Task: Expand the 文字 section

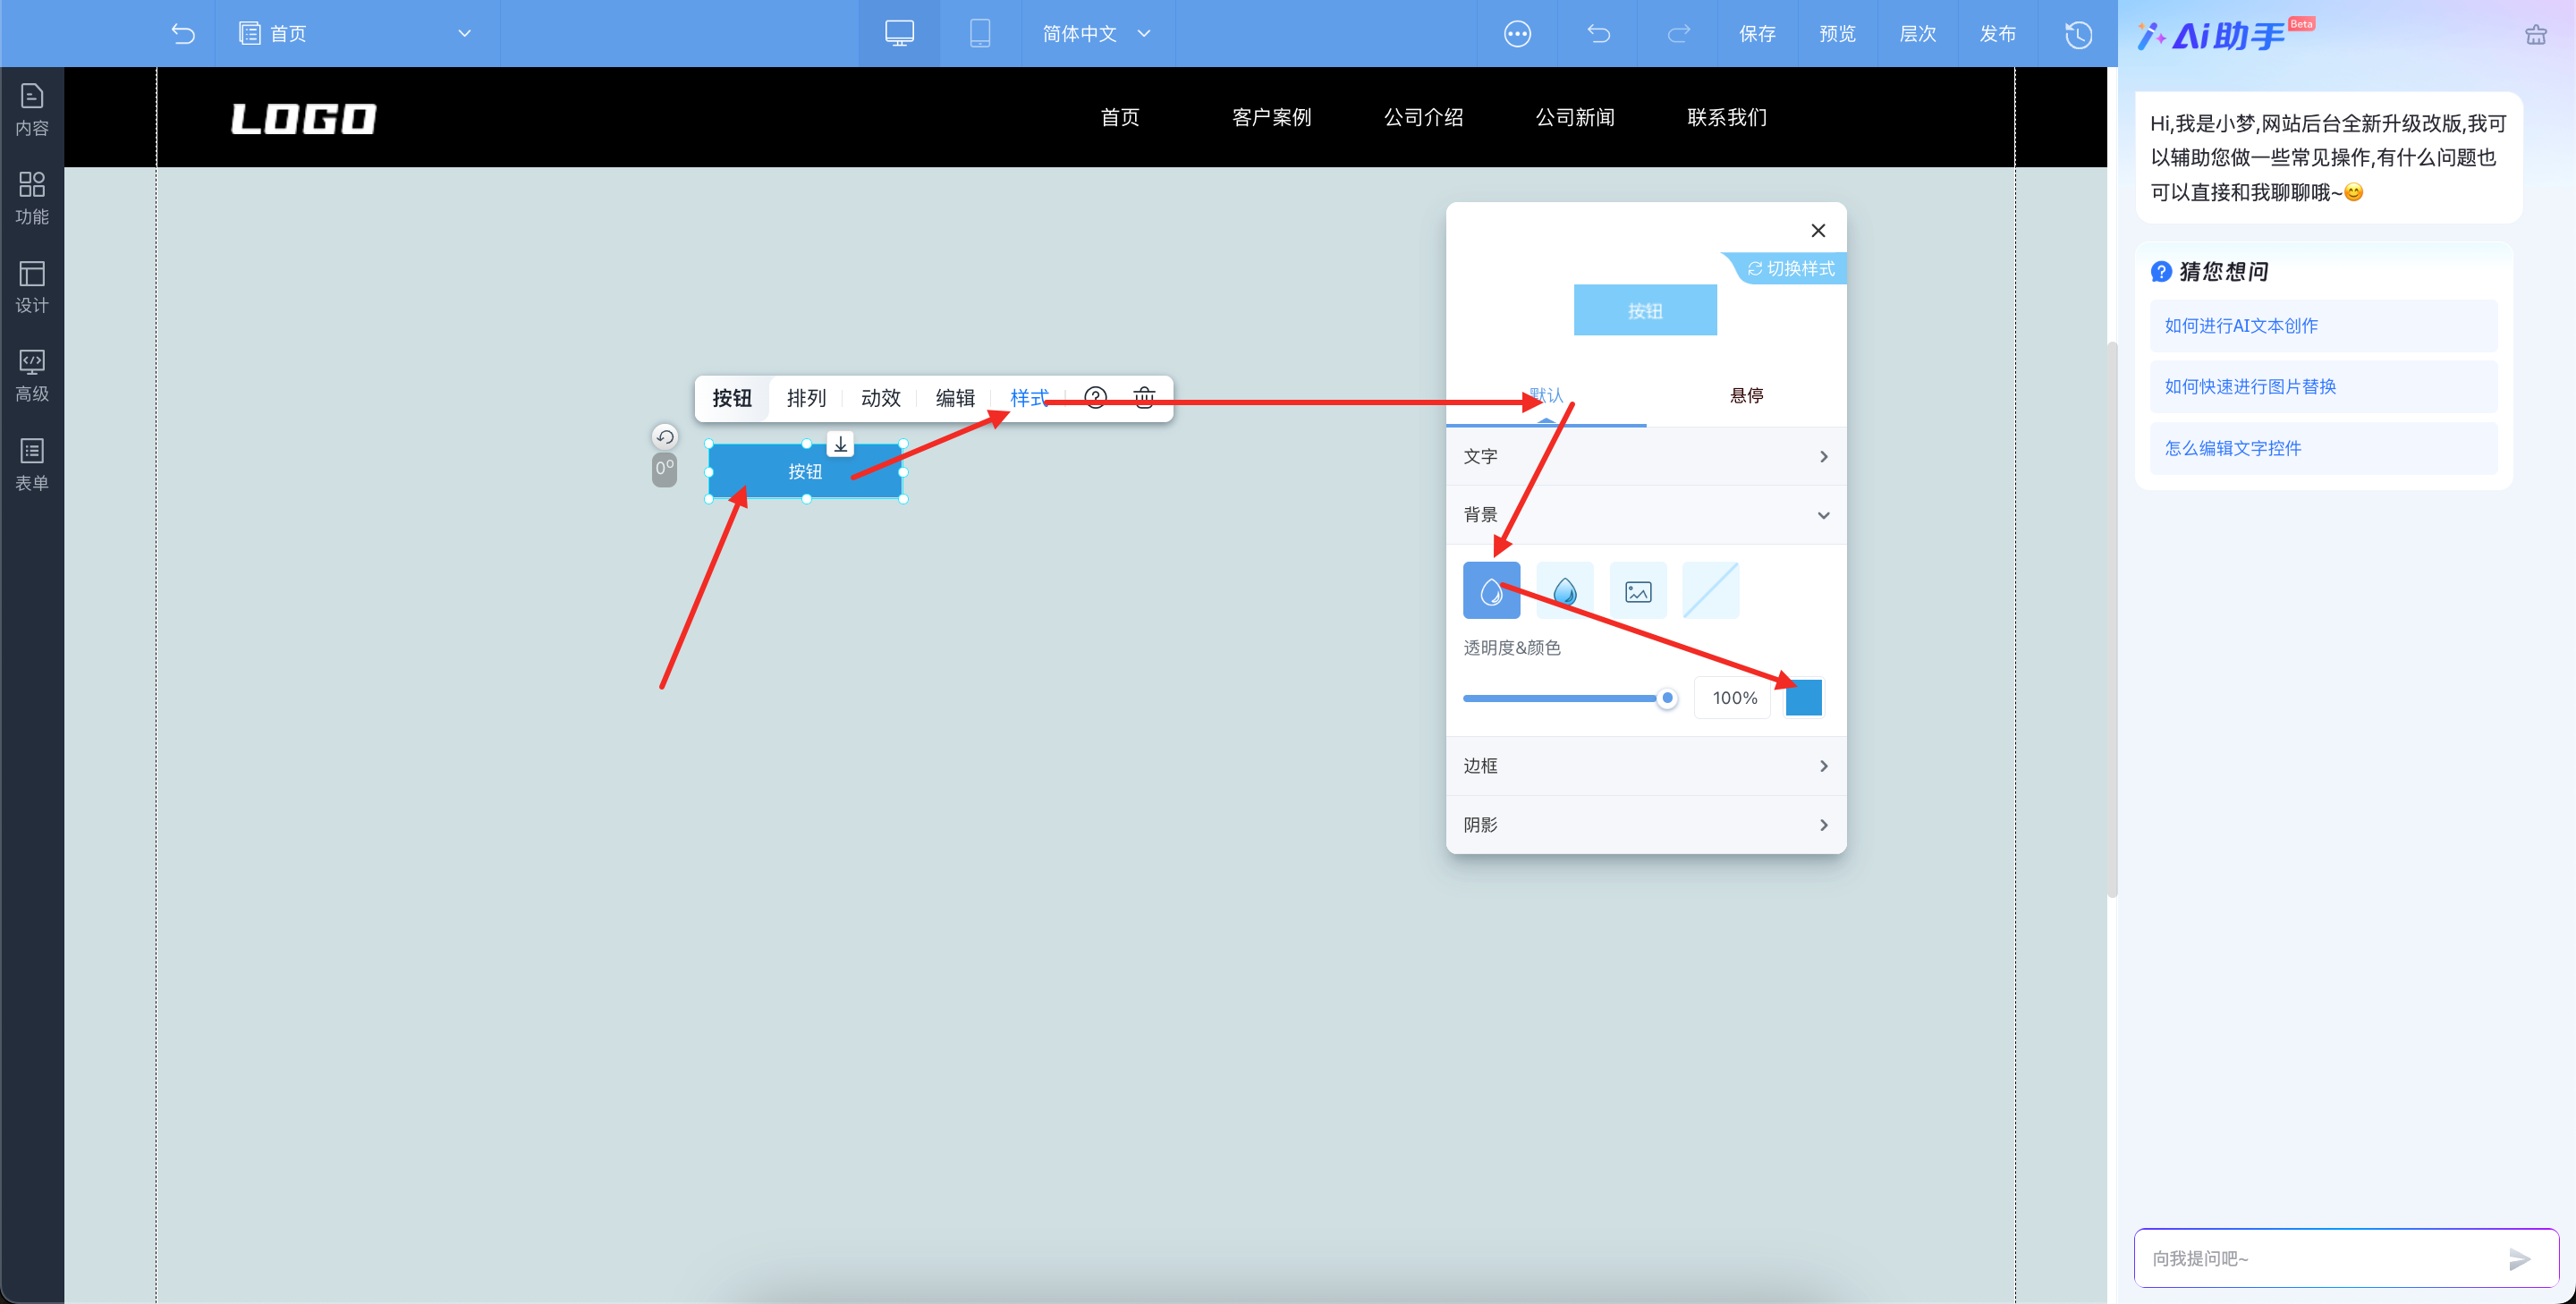Action: (x=1646, y=456)
